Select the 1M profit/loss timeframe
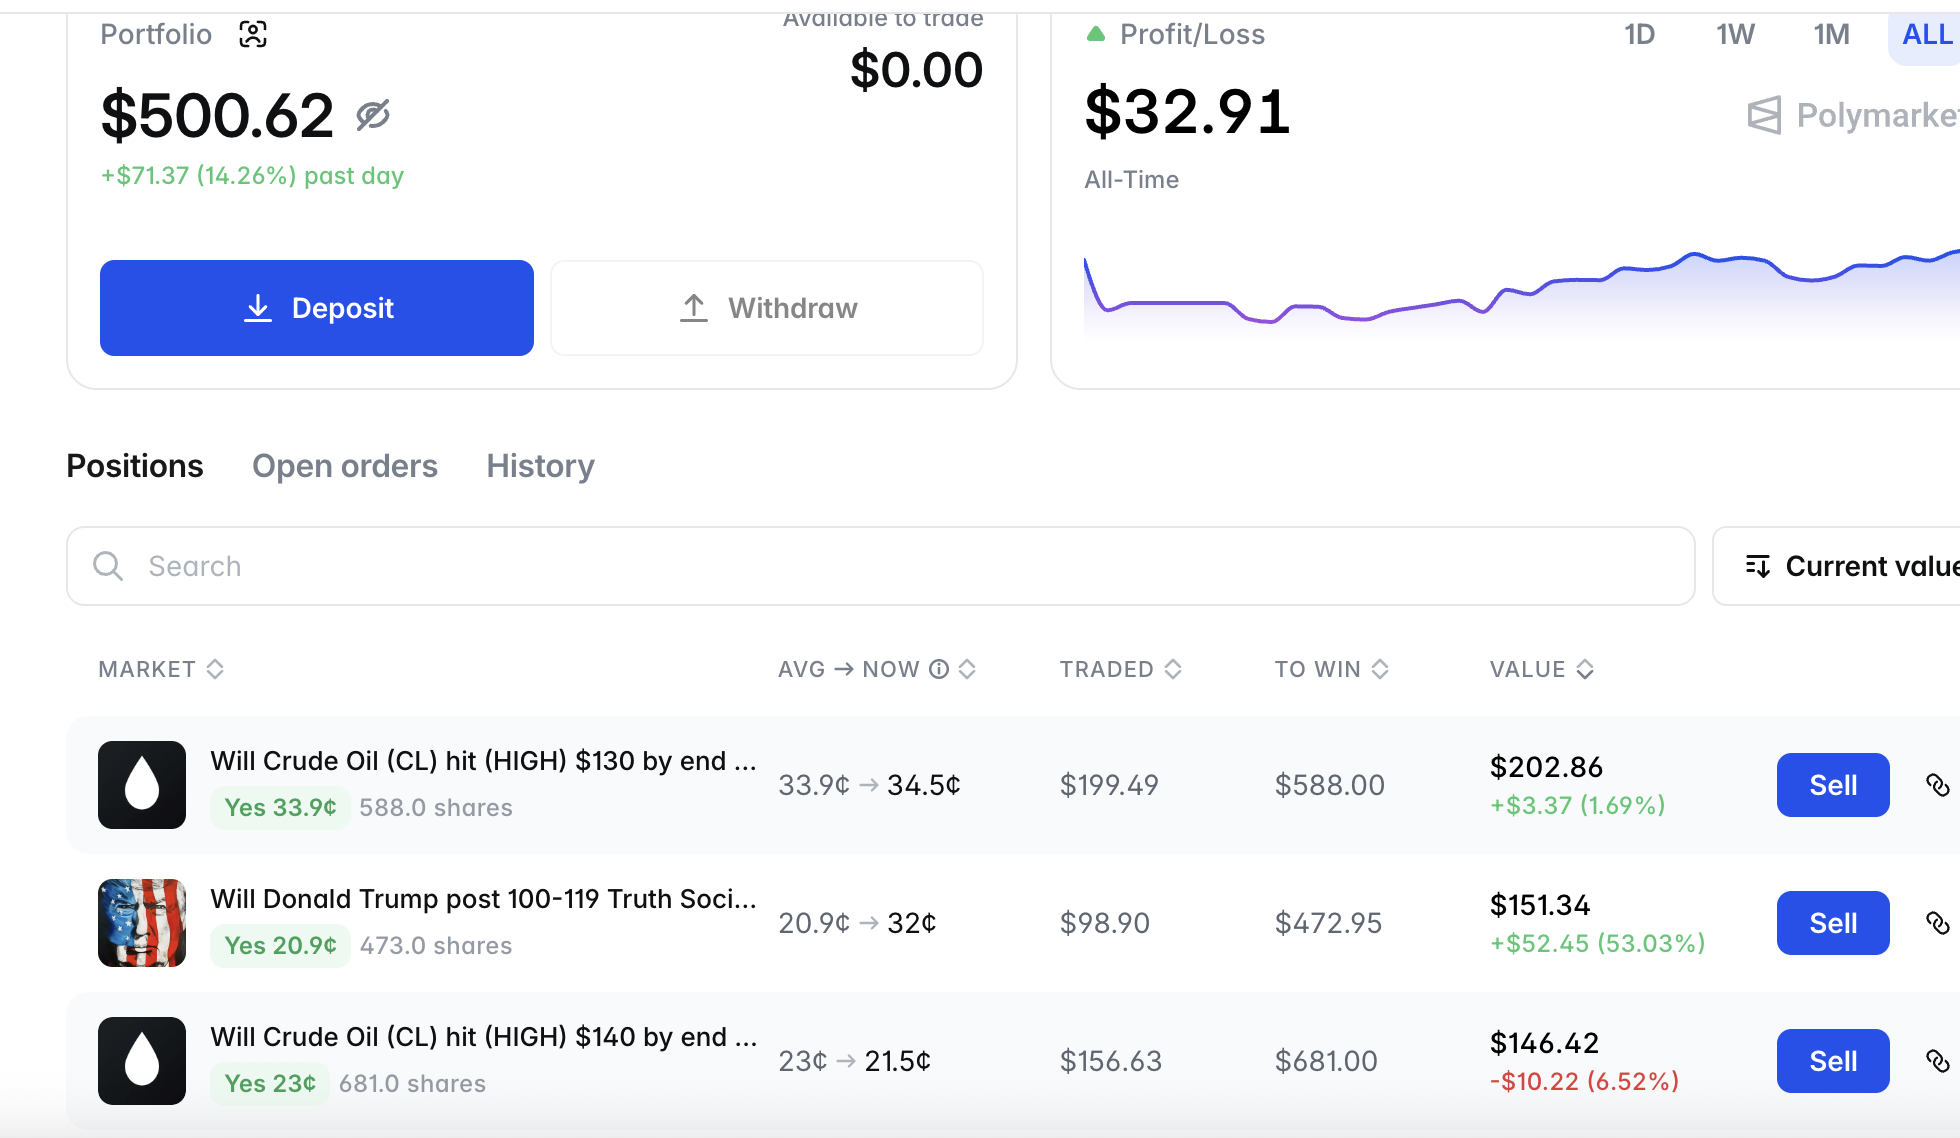 click(1831, 35)
